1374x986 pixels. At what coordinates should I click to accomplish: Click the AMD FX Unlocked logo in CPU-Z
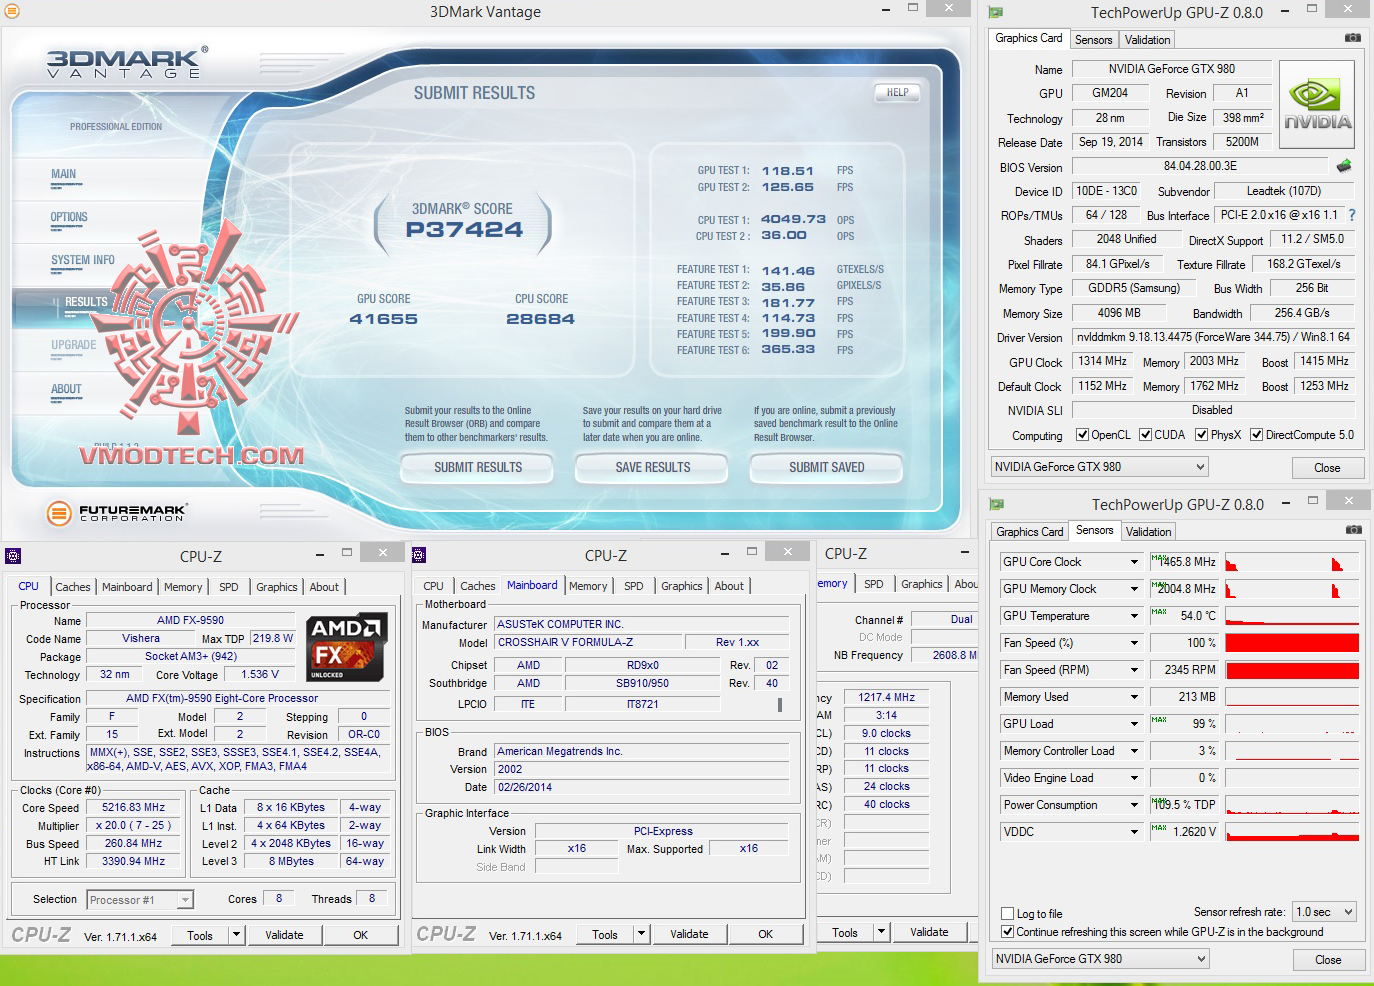coord(346,646)
